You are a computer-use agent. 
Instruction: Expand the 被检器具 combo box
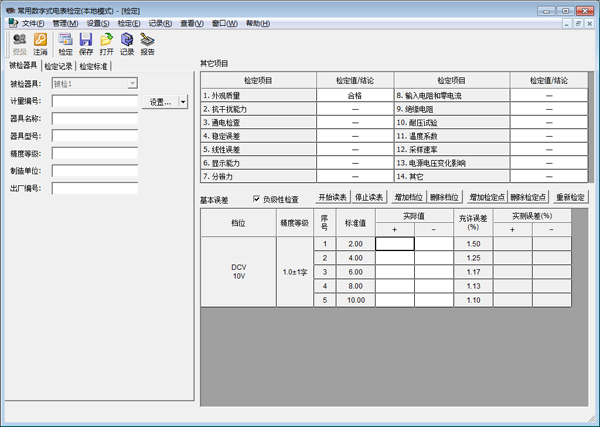pos(132,84)
